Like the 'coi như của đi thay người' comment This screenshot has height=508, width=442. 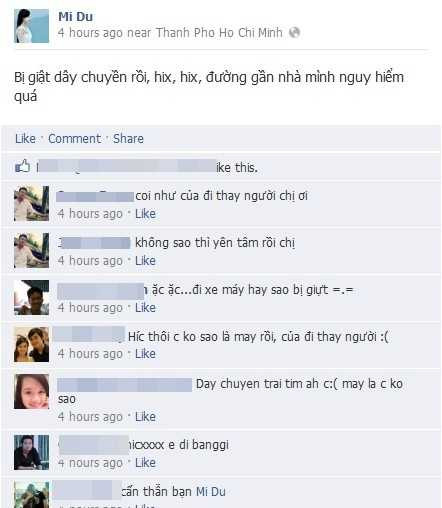click(145, 214)
